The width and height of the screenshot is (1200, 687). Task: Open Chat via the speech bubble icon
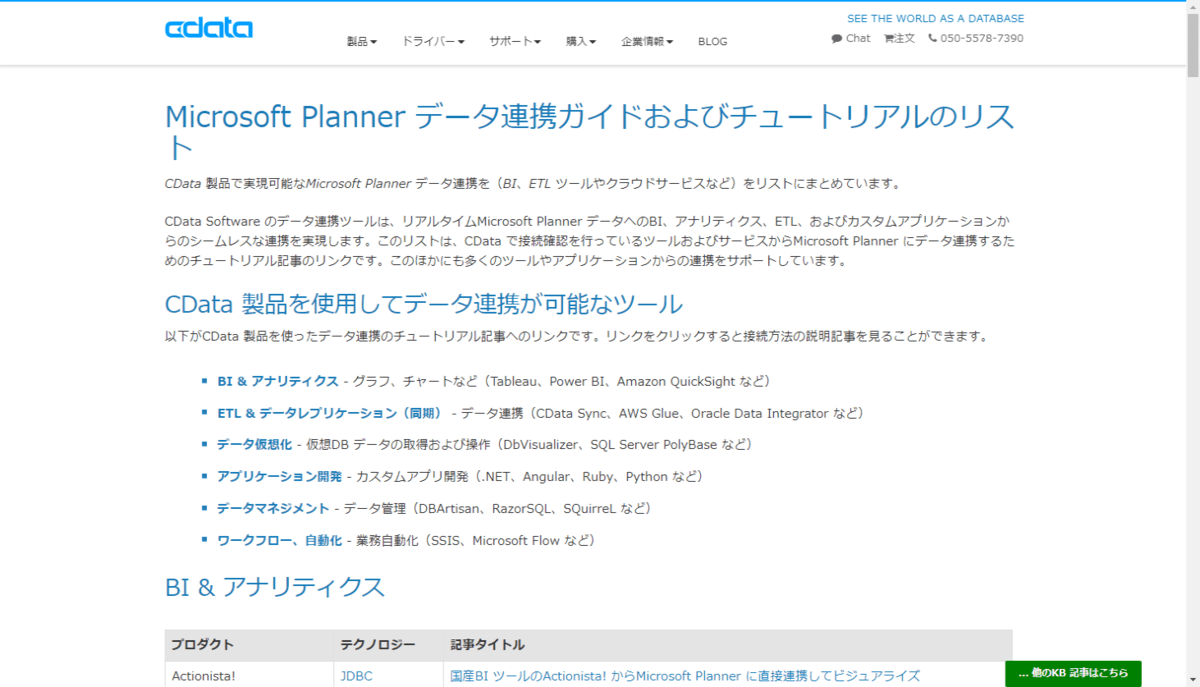tap(851, 38)
